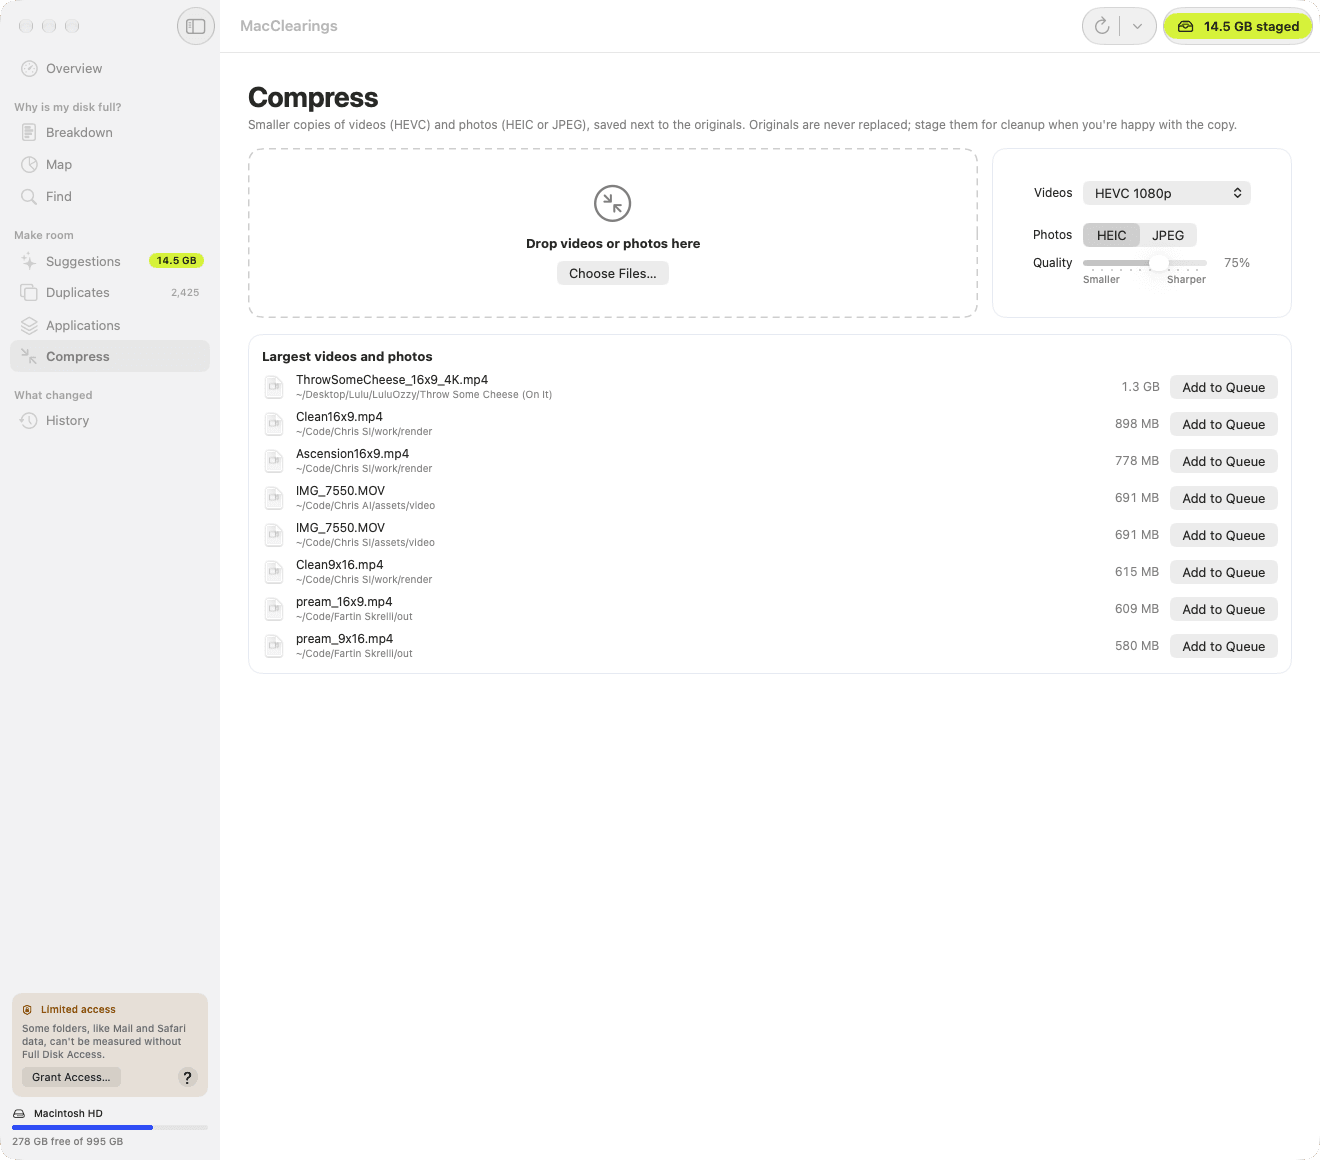Select HEIC photo format
The width and height of the screenshot is (1320, 1160).
click(x=1111, y=236)
